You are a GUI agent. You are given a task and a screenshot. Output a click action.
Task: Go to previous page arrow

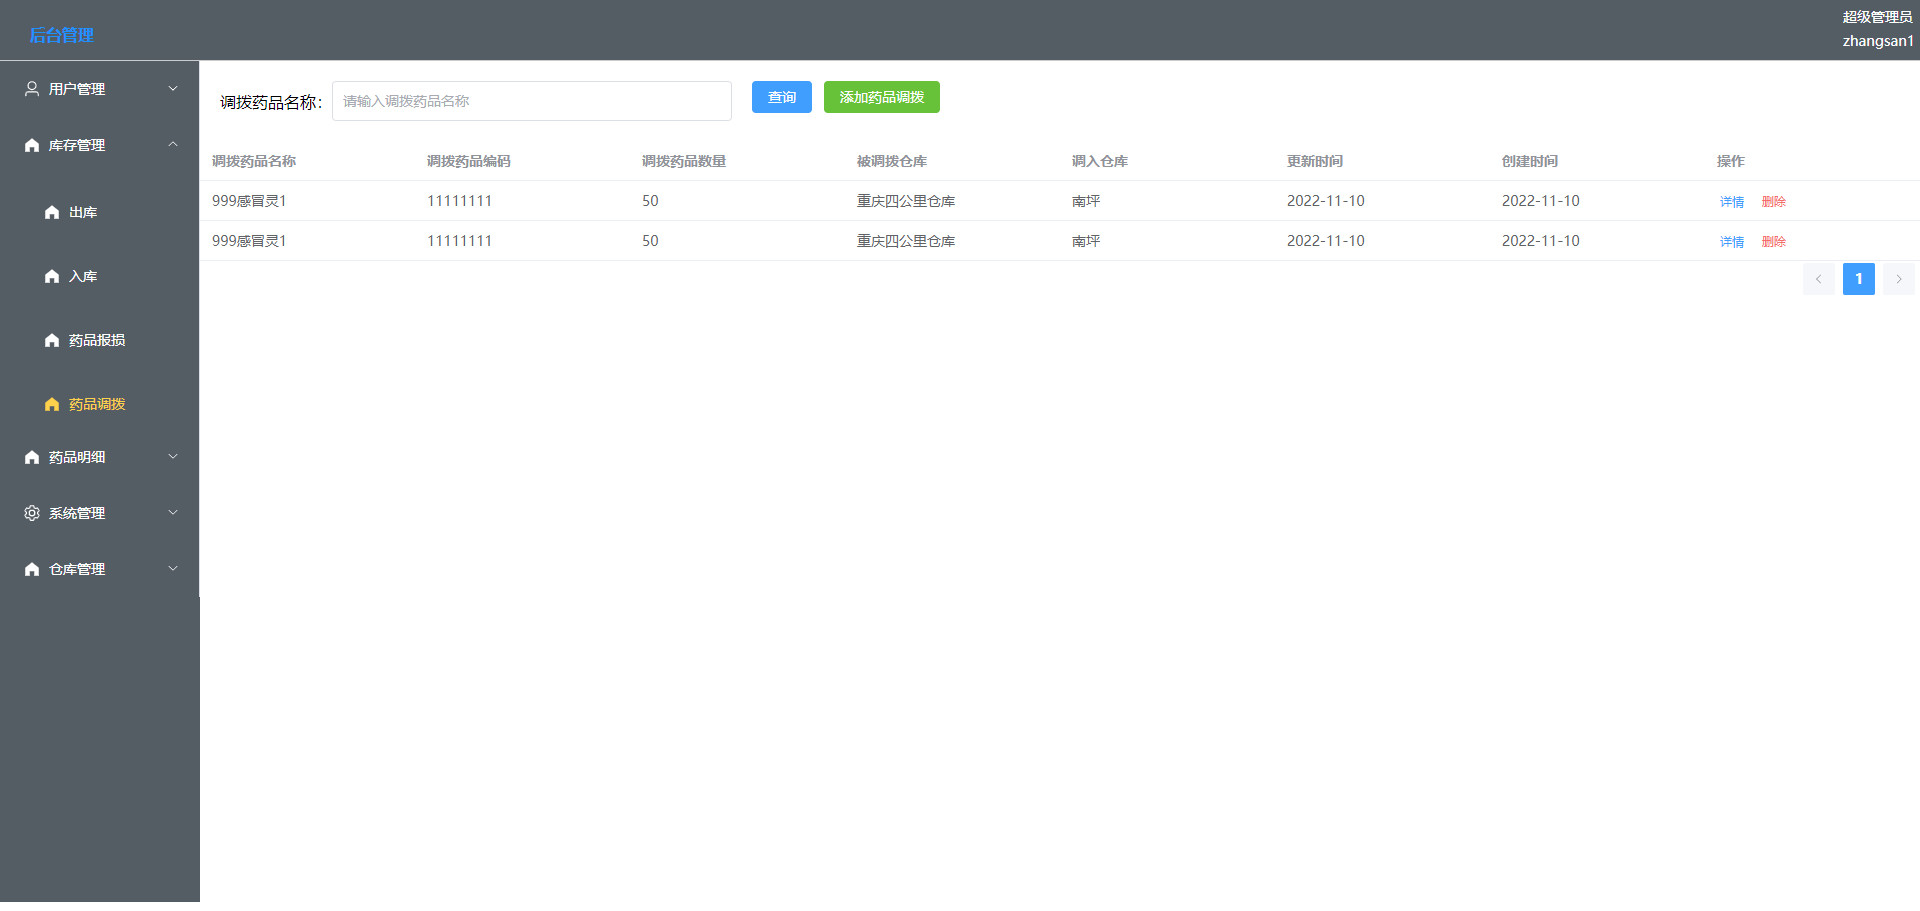pos(1818,279)
